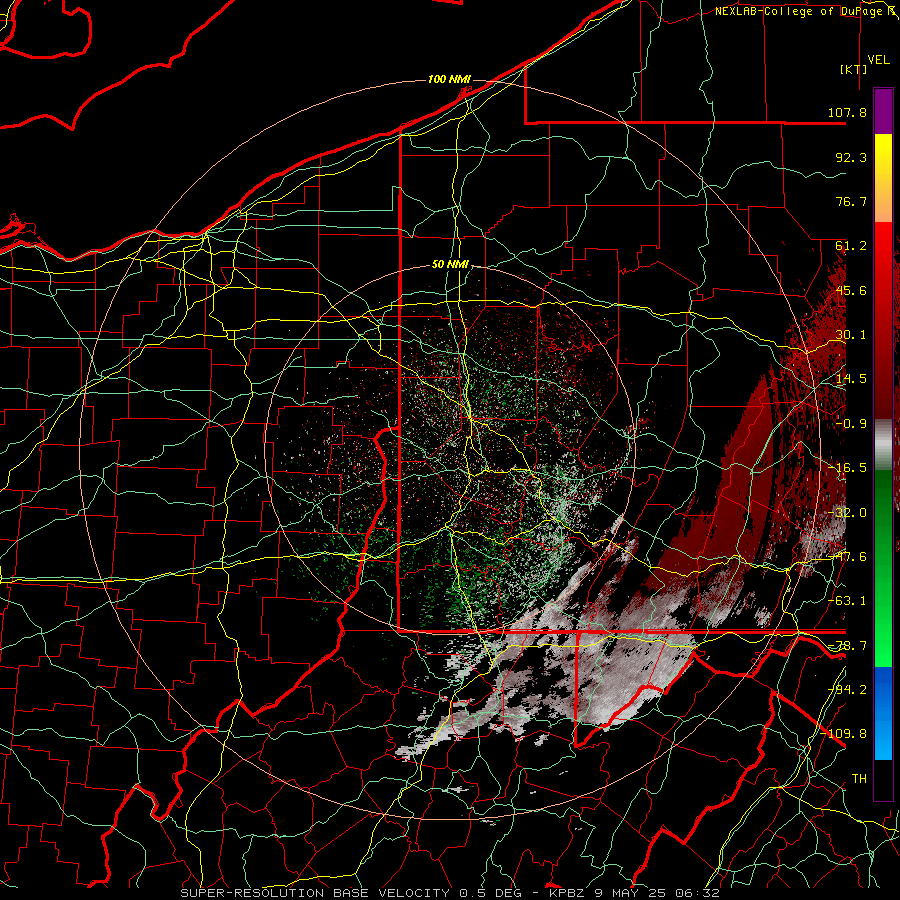This screenshot has width=900, height=900.
Task: Click the -78.7 velocity scale value
Action: 847,646
